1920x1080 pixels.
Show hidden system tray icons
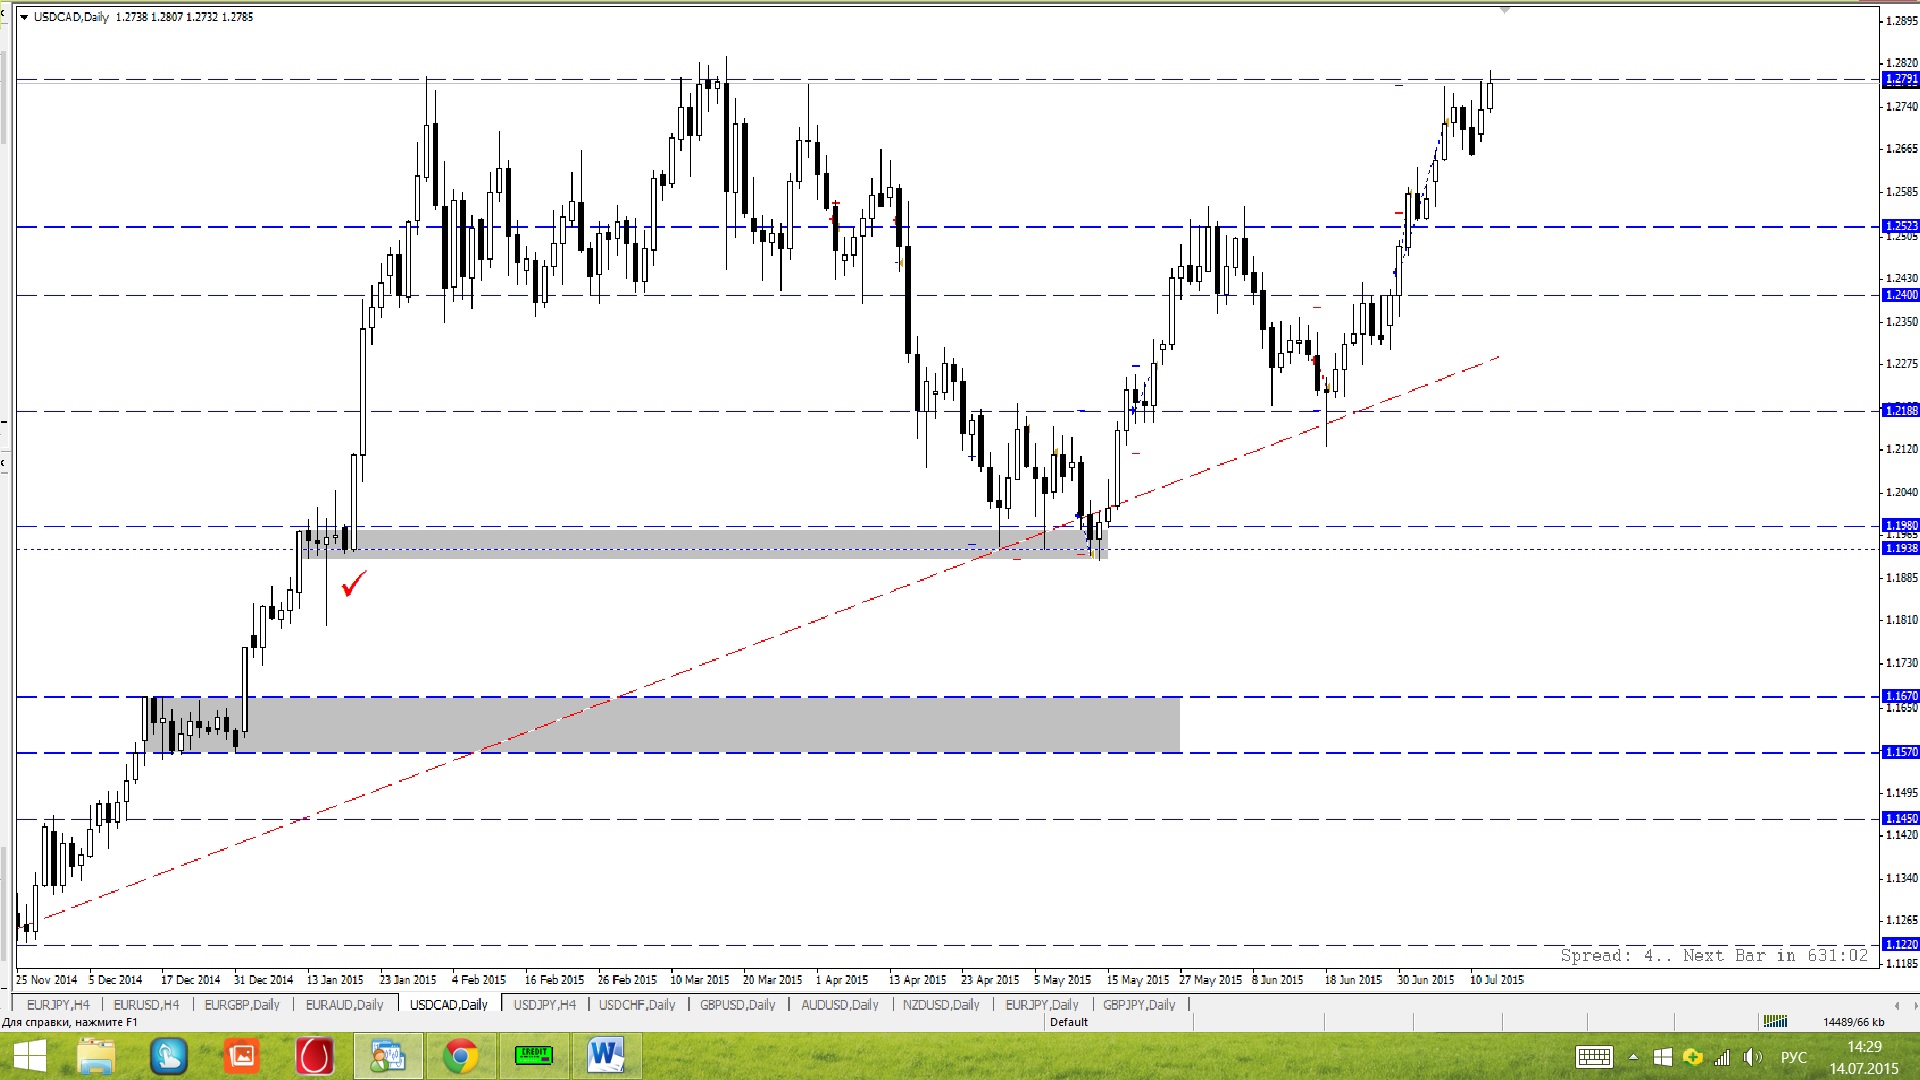pyautogui.click(x=1633, y=1057)
